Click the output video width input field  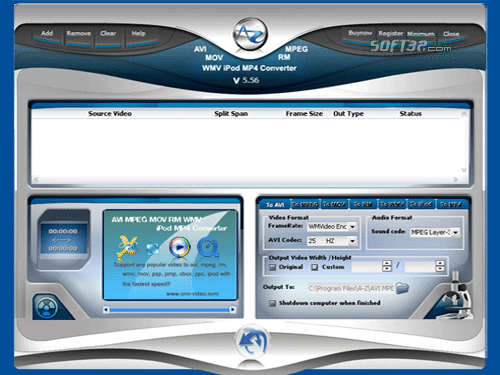(x=367, y=266)
